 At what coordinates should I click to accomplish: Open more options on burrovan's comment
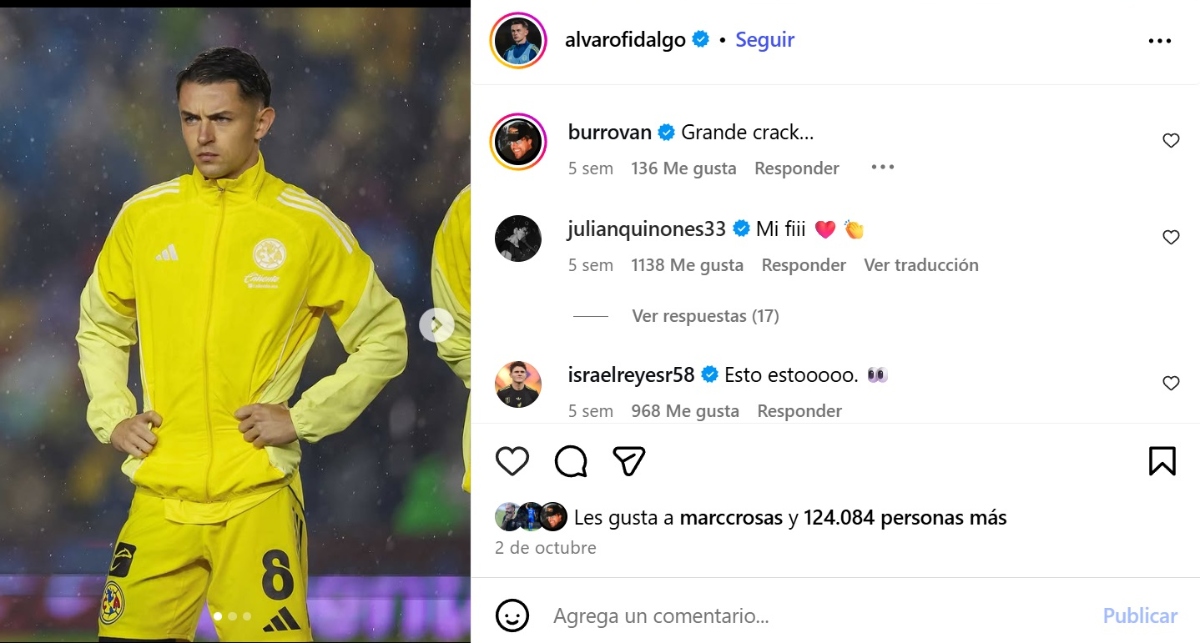pyautogui.click(x=882, y=167)
